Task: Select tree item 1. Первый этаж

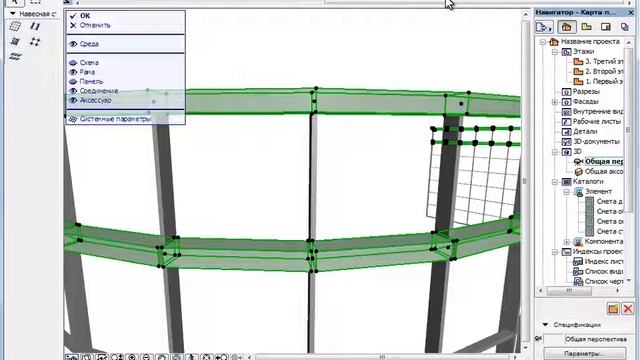Action: (604, 82)
